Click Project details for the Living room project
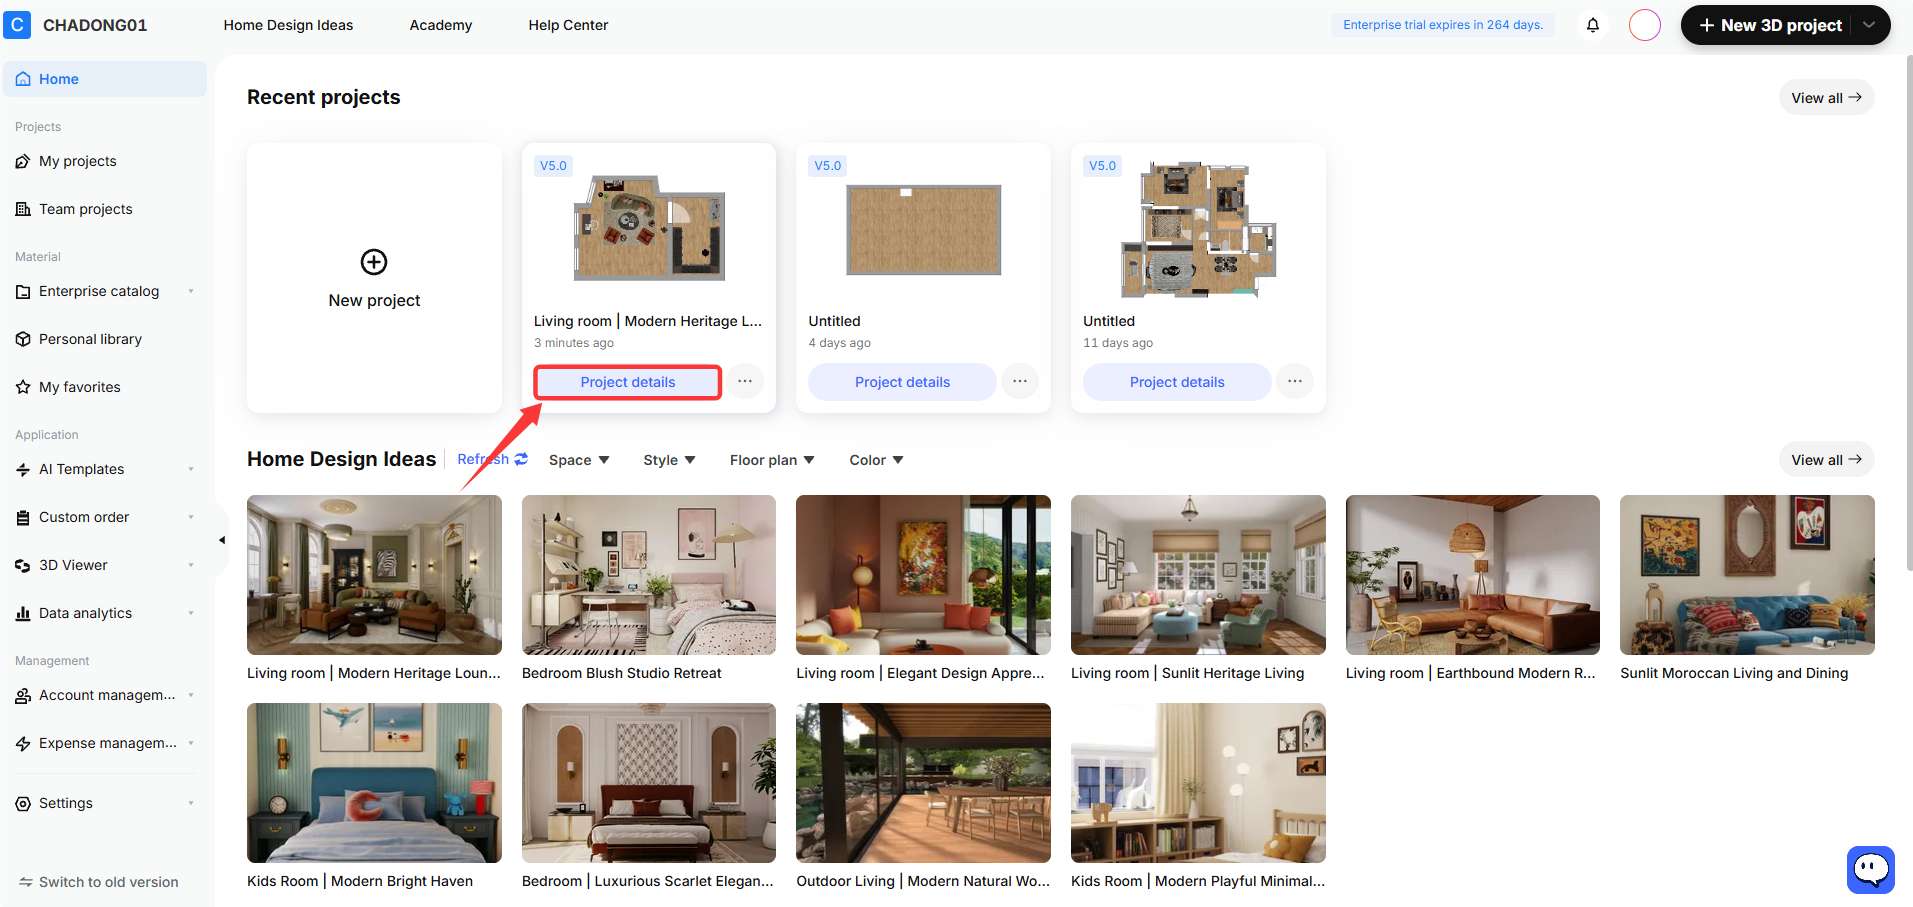 click(628, 382)
